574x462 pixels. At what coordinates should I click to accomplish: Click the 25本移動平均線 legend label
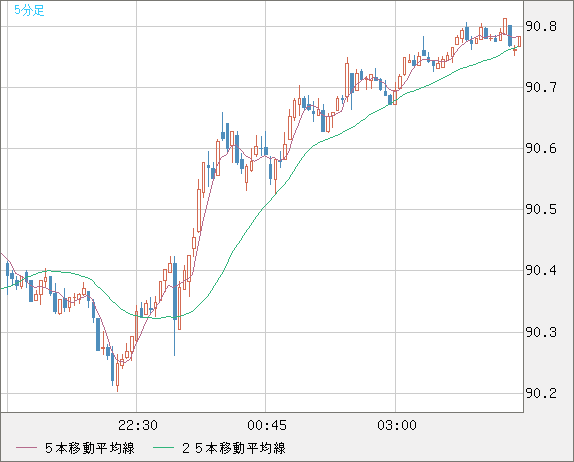point(234,448)
